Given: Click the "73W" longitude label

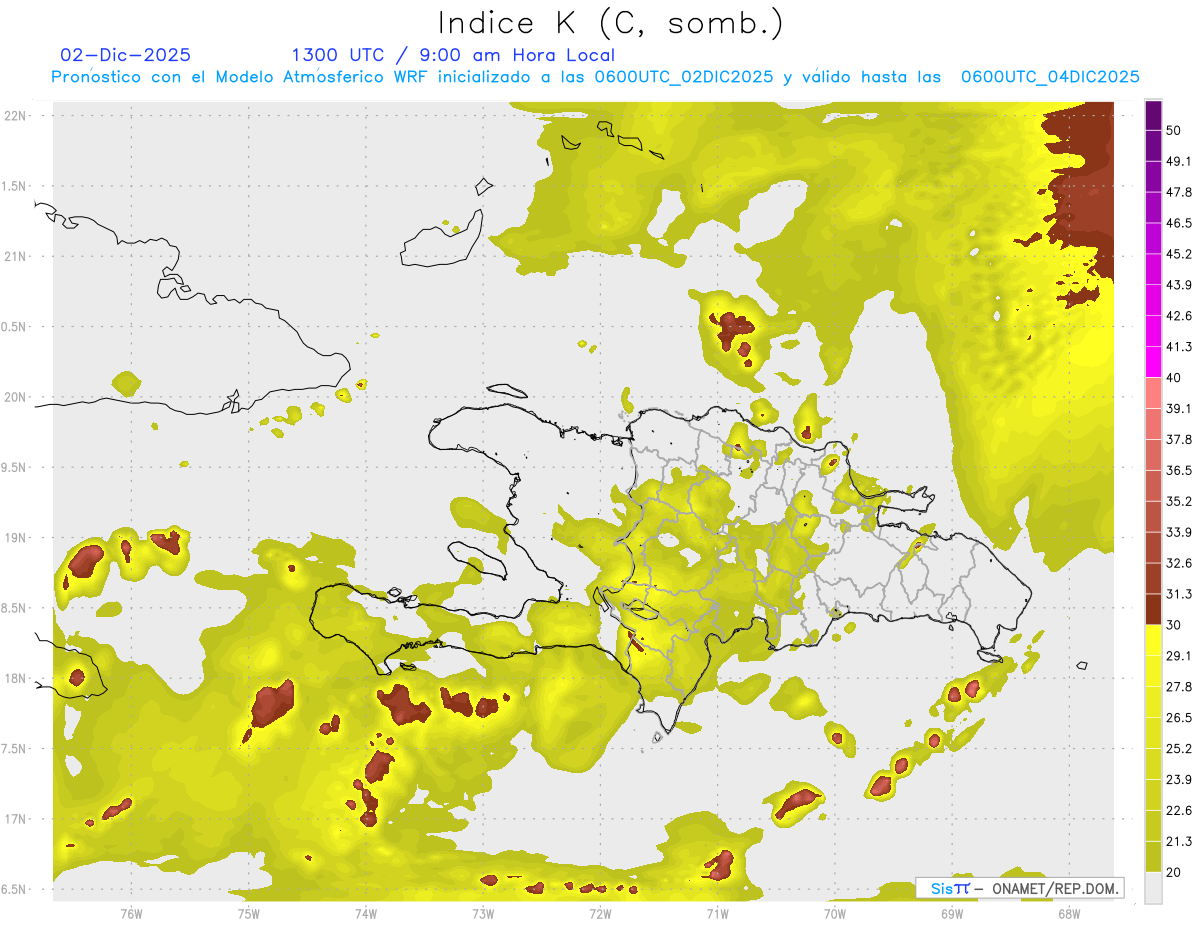Looking at the screenshot, I should (x=483, y=913).
